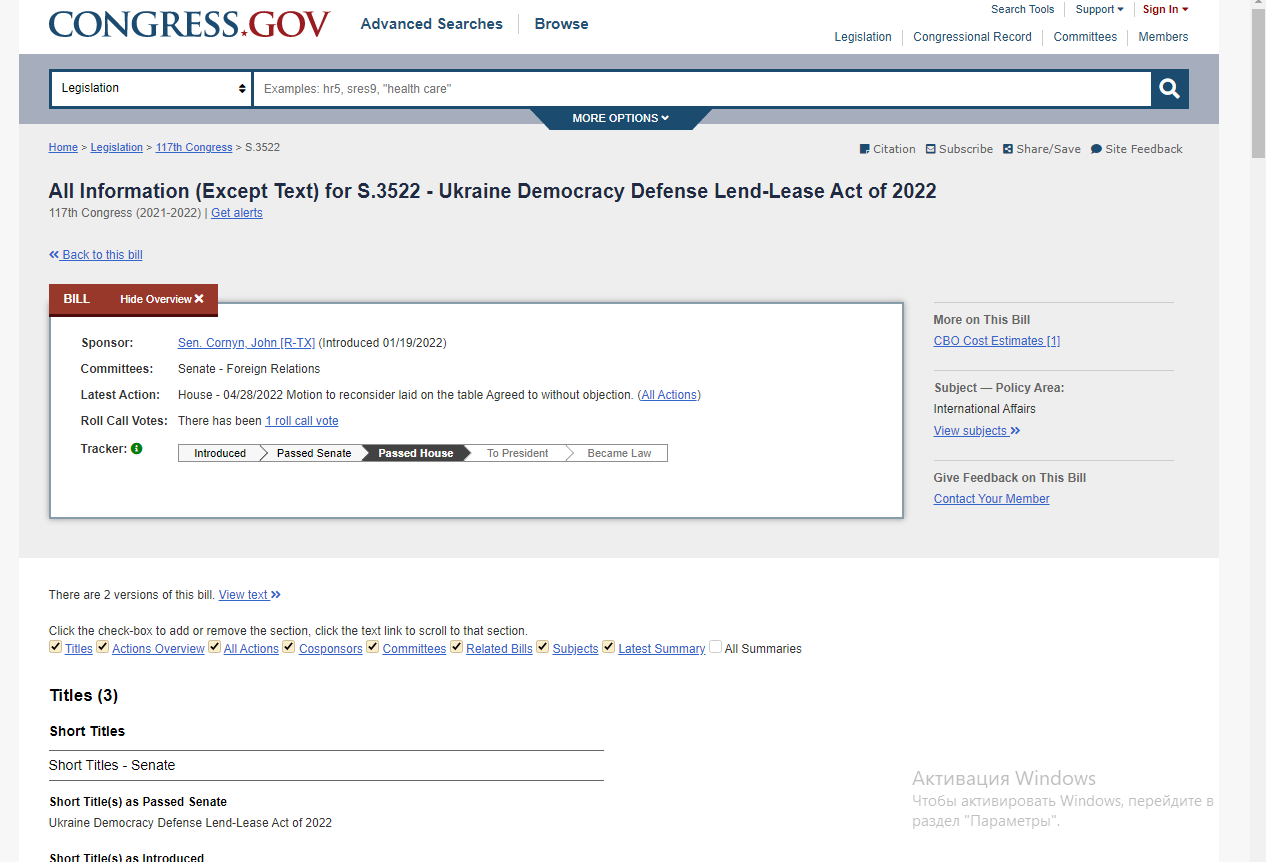Open Members top navigation link
The image size is (1266, 862).
[x=1163, y=37]
